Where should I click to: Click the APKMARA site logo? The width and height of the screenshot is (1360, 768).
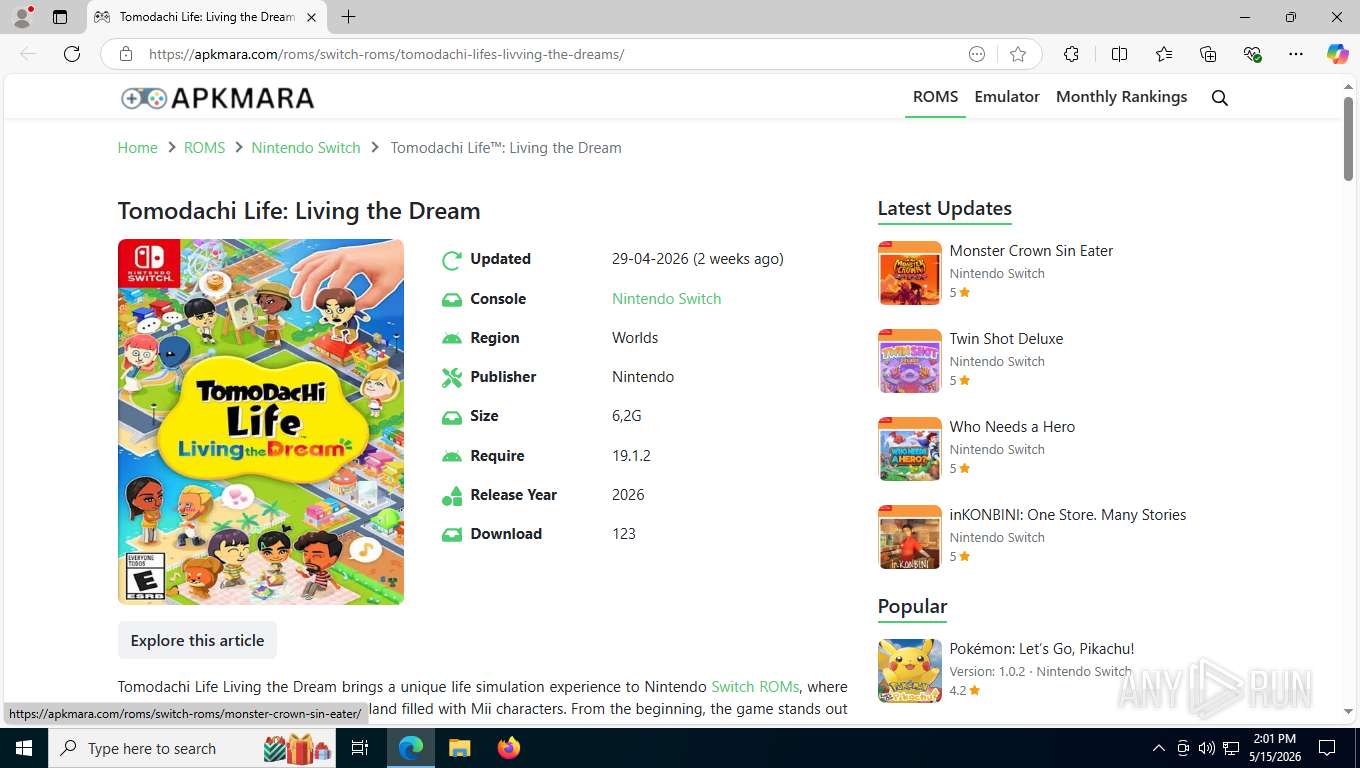point(217,98)
